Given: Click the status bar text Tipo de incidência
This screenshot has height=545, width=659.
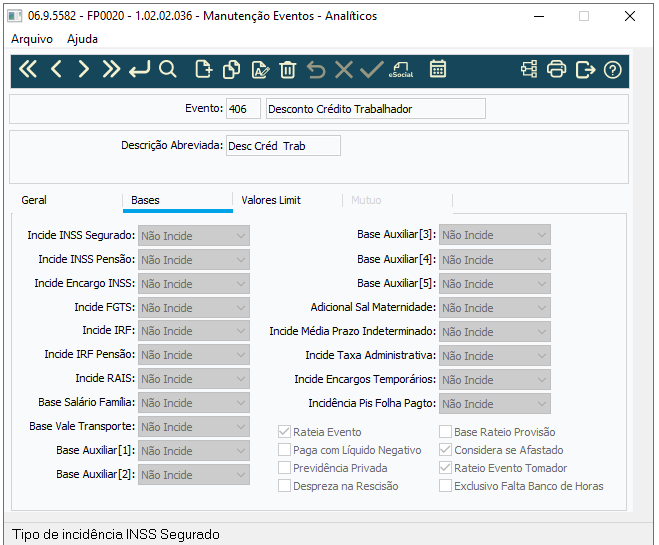Looking at the screenshot, I should click(116, 534).
